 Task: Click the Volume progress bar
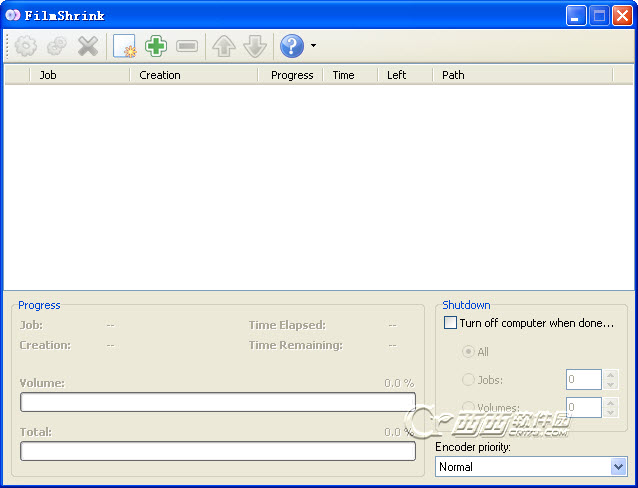coord(218,402)
